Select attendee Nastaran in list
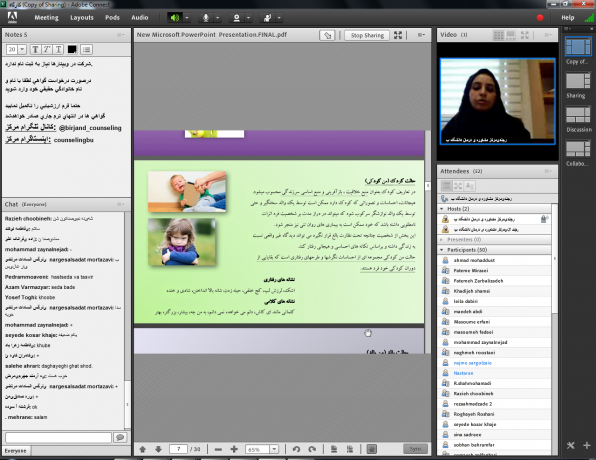596x460 pixels. [x=494, y=373]
